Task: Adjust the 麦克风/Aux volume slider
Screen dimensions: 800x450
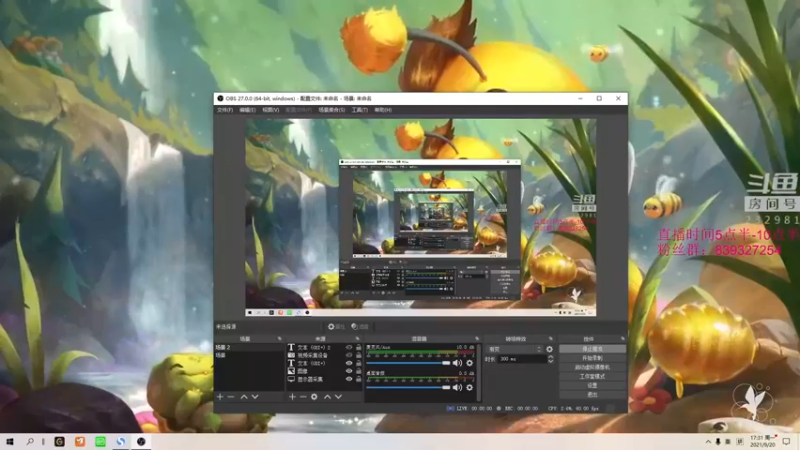Action: 408,363
